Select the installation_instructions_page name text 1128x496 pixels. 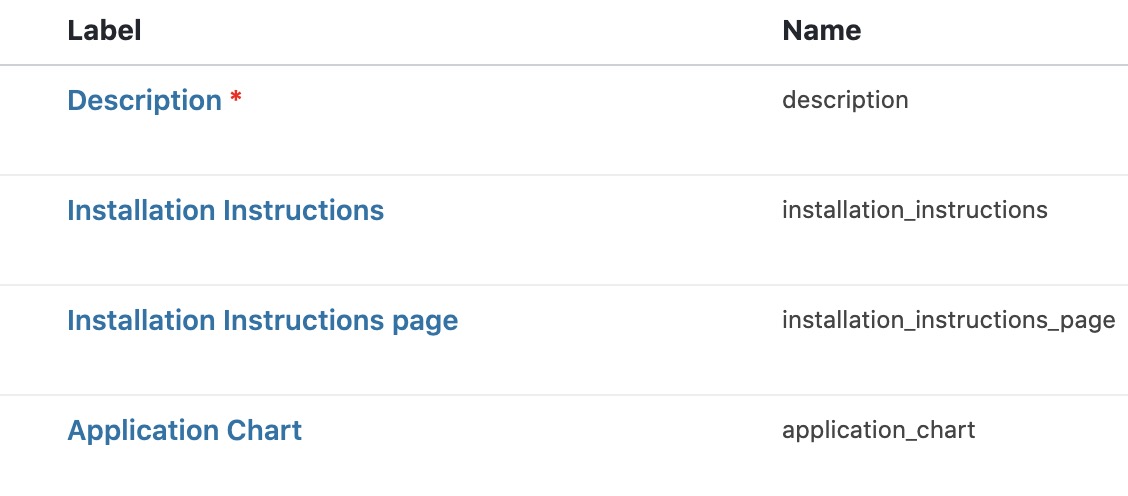948,320
